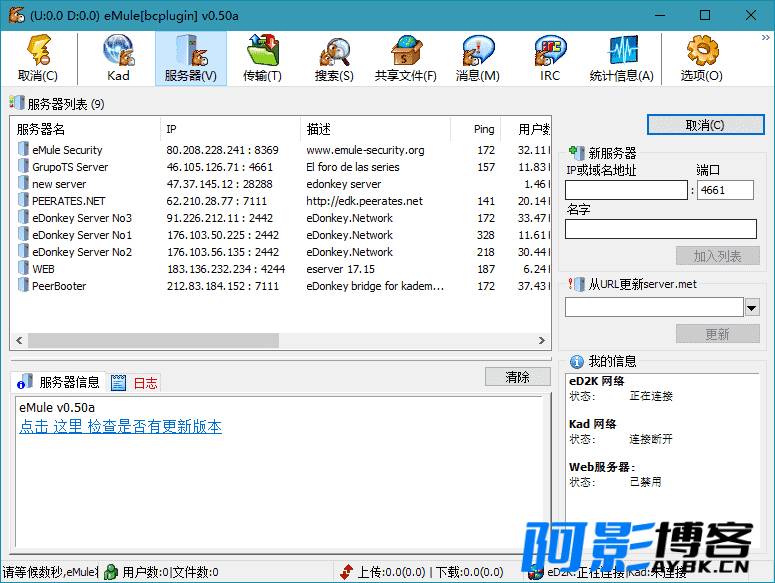Screen dimensions: 775x583
Task: Expand the server.met URL dropdown arrow
Action: tap(752, 307)
